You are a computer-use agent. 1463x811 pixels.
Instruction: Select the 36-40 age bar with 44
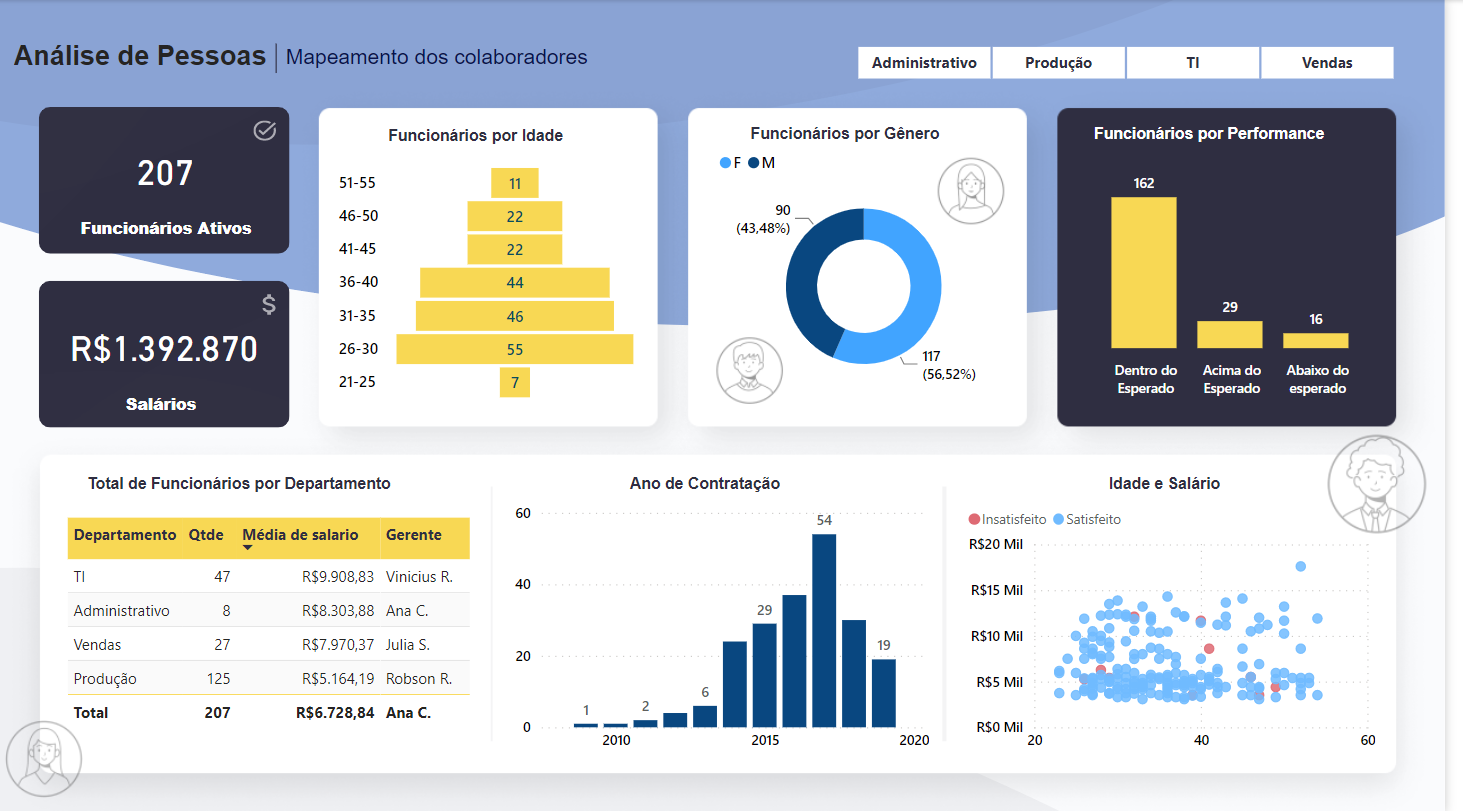point(515,283)
